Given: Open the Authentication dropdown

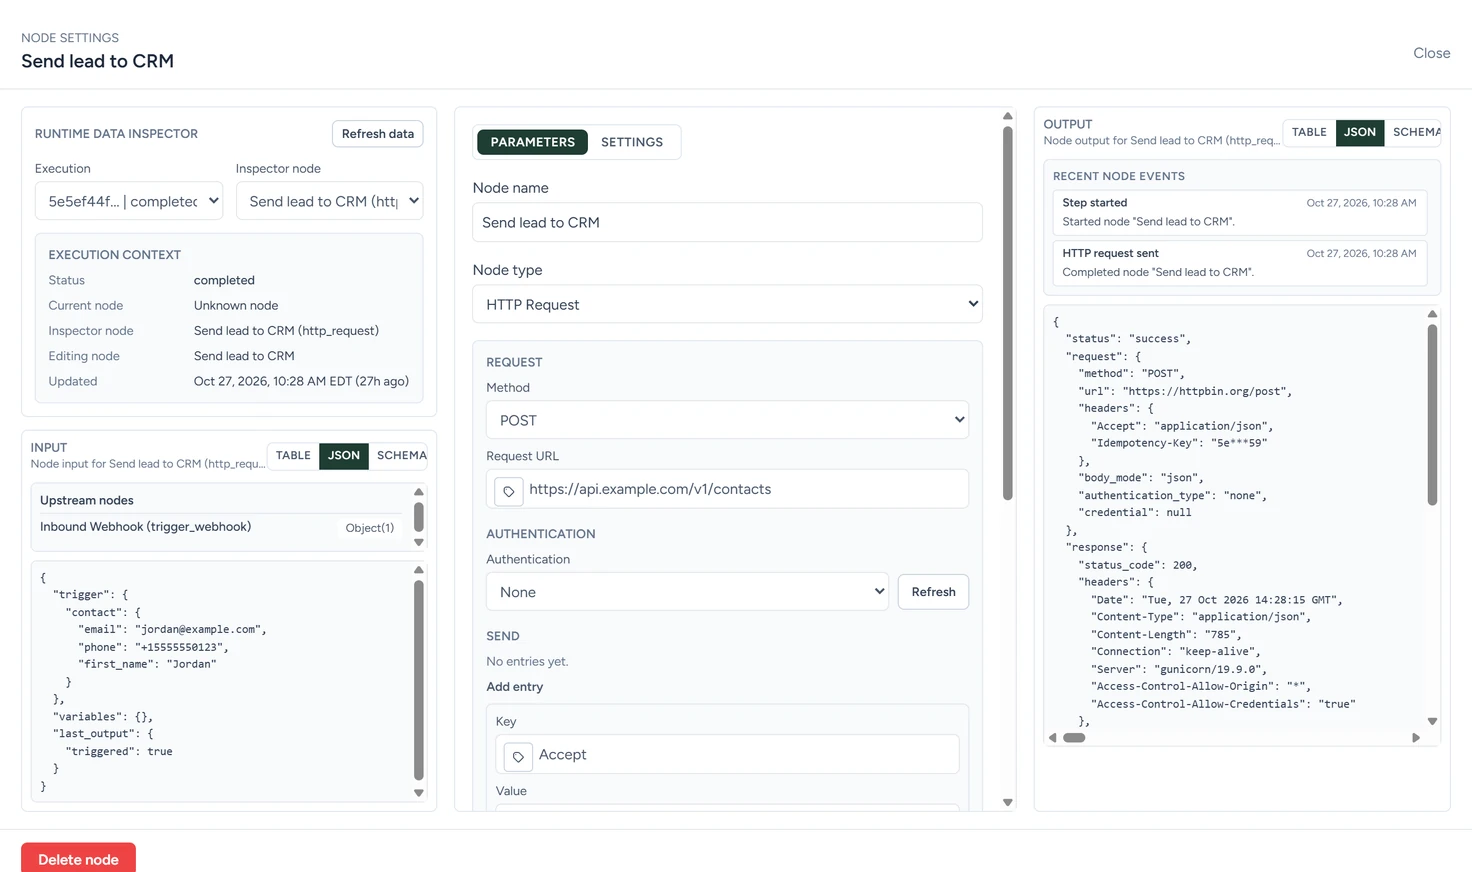Looking at the screenshot, I should (x=687, y=592).
